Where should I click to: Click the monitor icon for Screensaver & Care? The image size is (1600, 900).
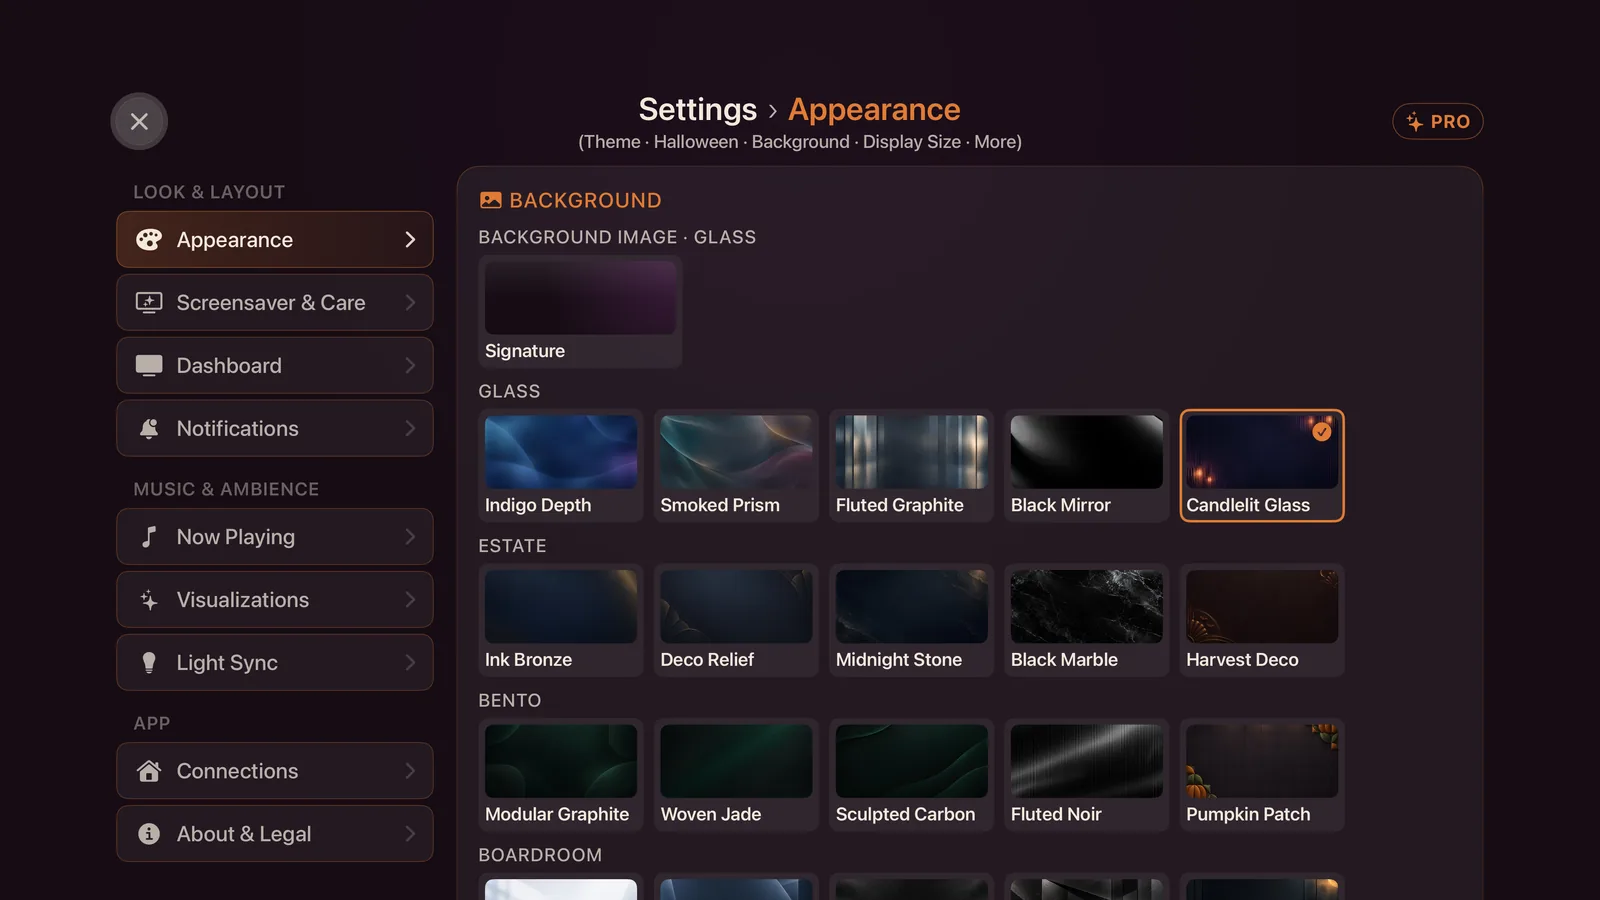tap(149, 303)
